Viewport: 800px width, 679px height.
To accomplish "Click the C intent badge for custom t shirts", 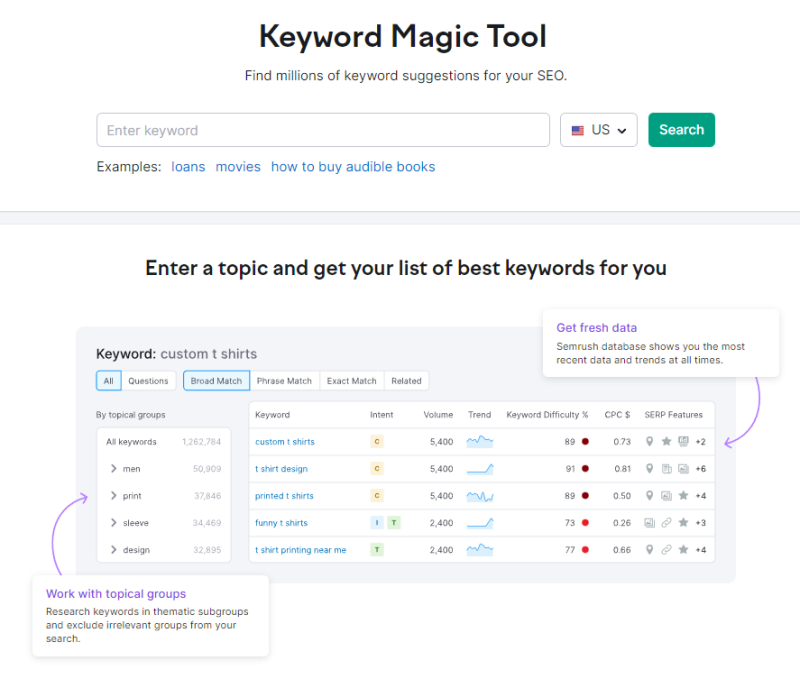I will coord(377,441).
